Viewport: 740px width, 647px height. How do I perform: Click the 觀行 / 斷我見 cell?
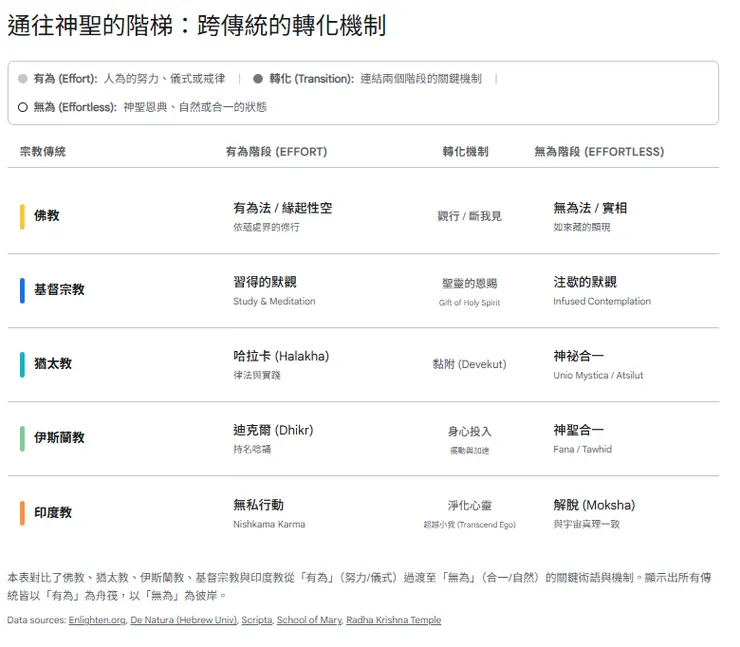469,216
